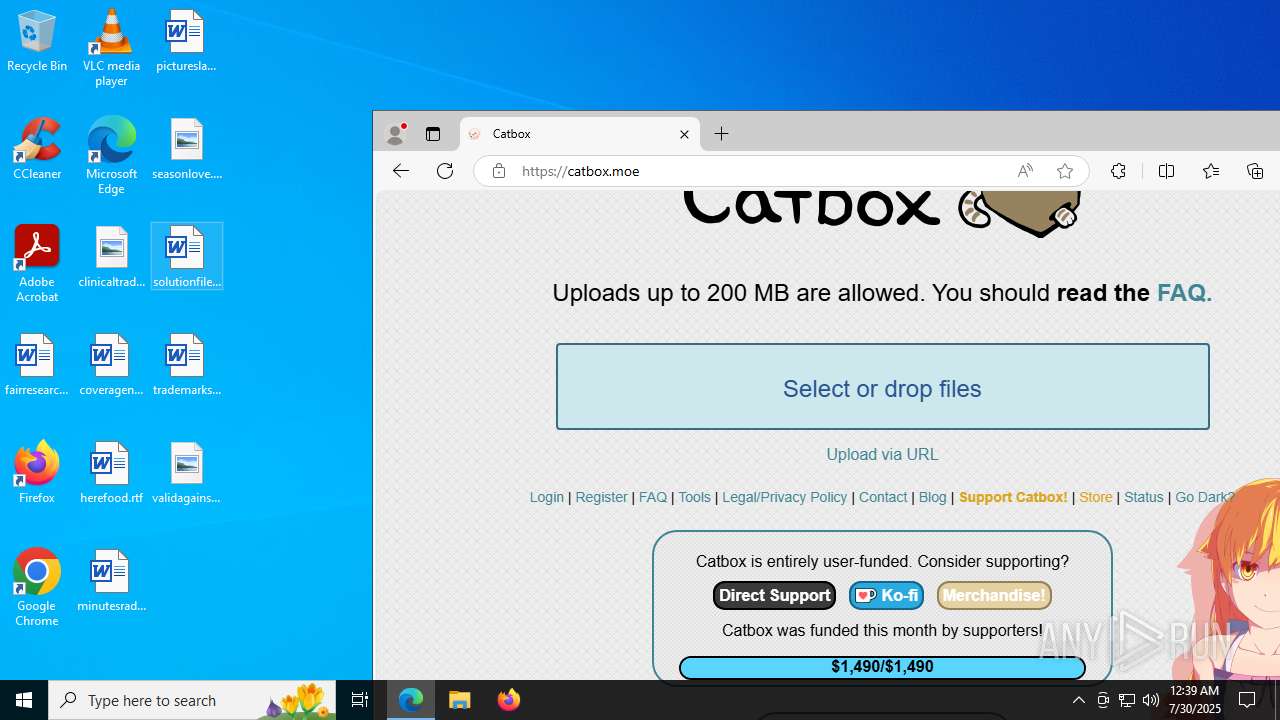Select the clinicaltrad image file
Screen dimensions: 1280x720
tap(111, 257)
